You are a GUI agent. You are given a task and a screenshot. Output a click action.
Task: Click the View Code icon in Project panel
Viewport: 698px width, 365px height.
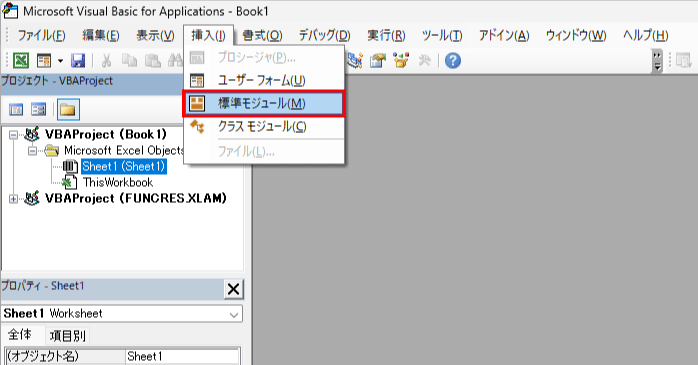tap(16, 110)
